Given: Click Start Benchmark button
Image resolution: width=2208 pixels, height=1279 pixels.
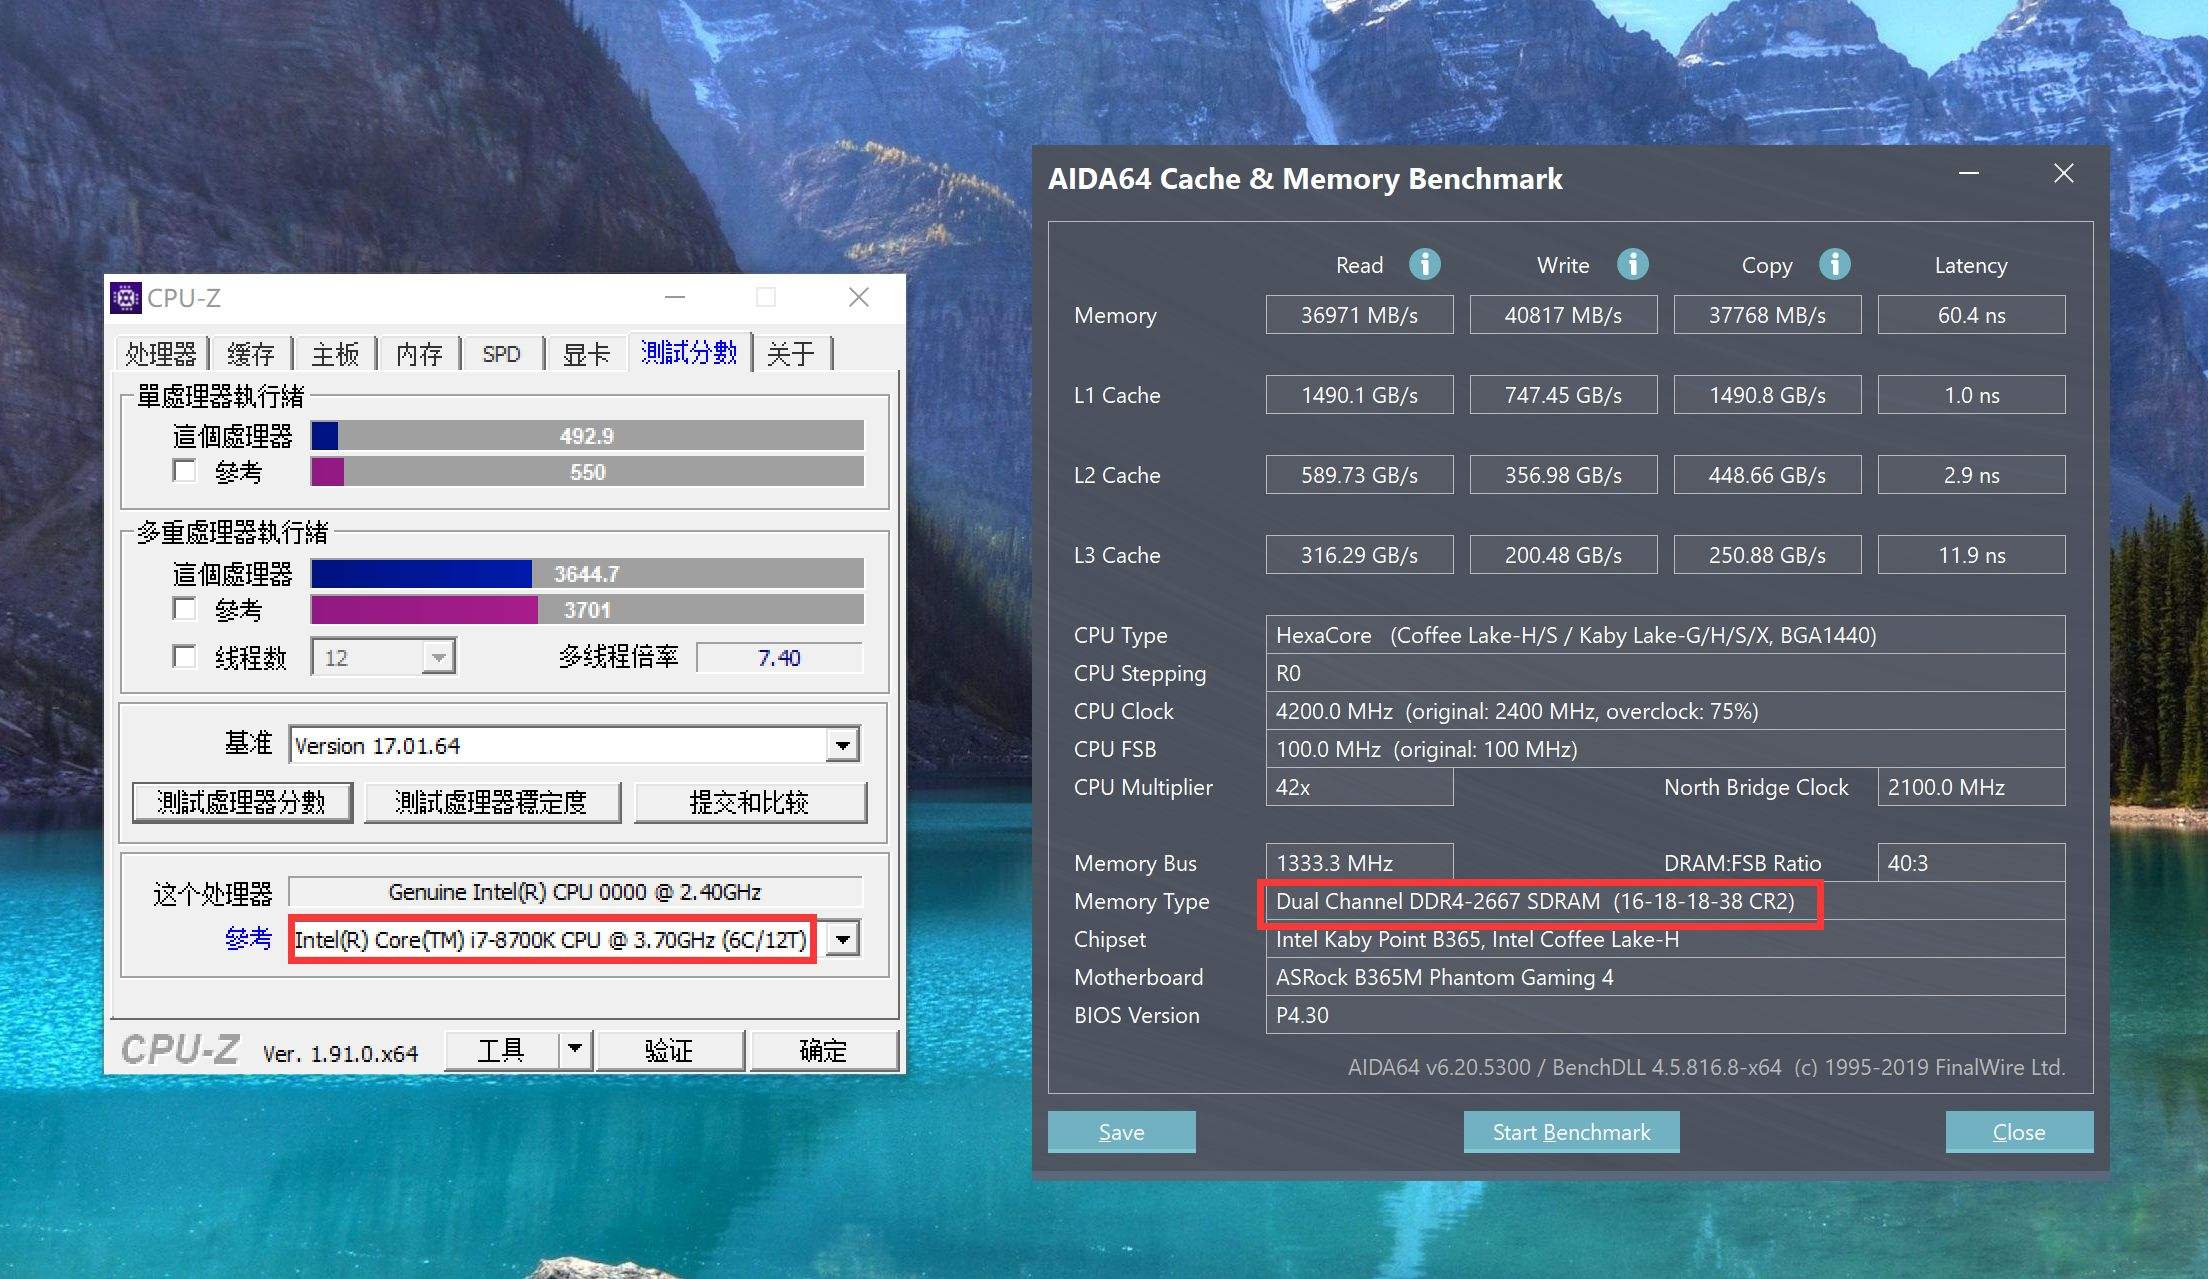Looking at the screenshot, I should pos(1571,1132).
